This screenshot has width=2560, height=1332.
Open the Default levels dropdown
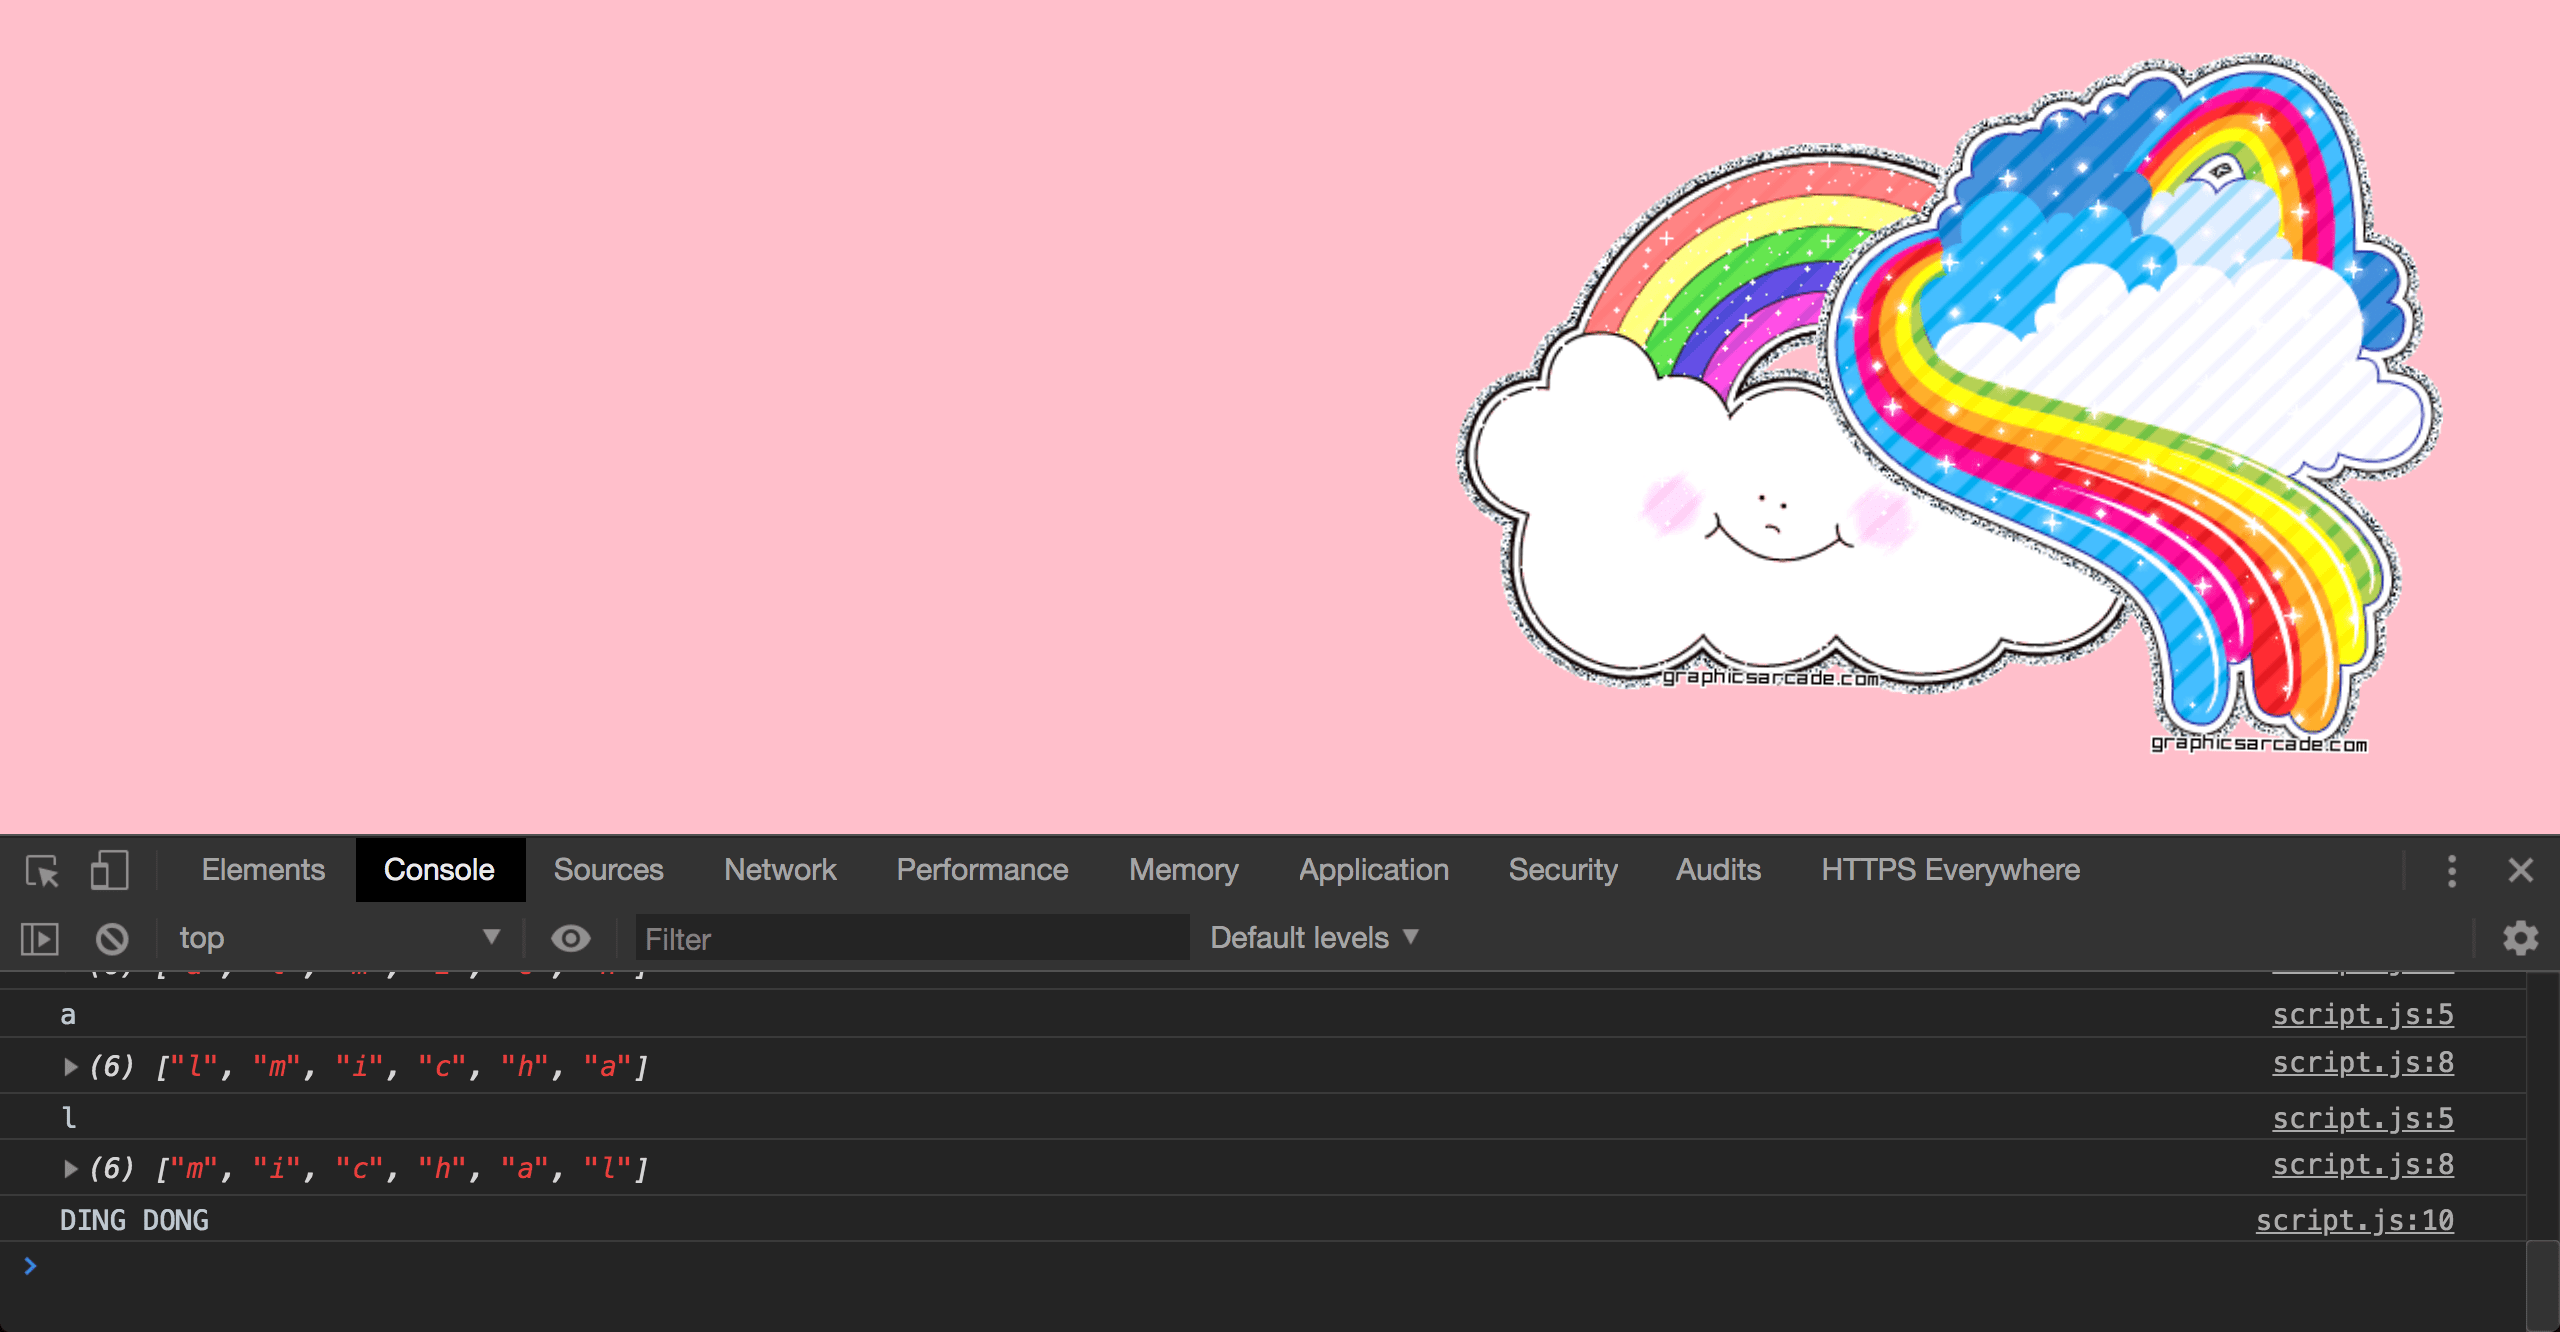1314,938
